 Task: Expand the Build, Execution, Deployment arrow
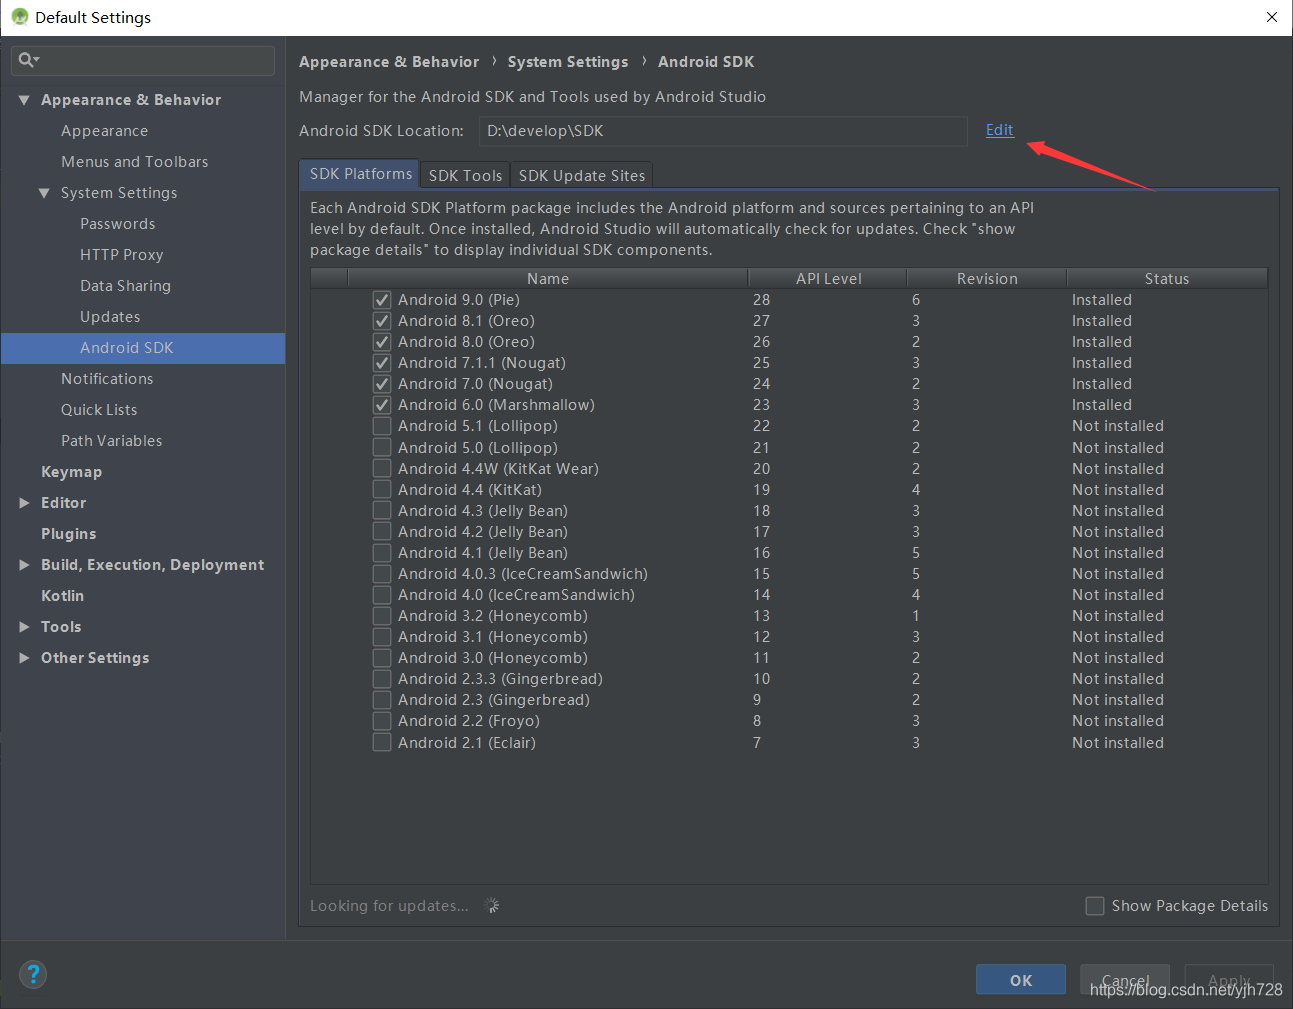tap(24, 565)
